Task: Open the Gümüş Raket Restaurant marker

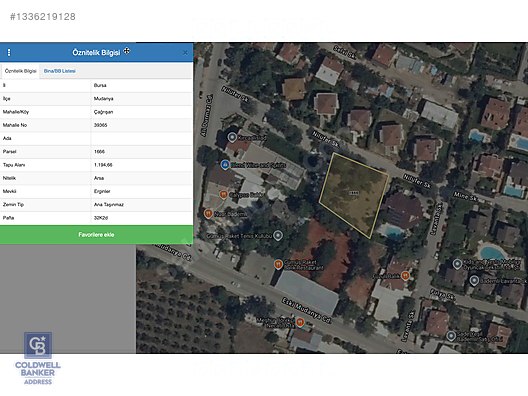Action: 278,265
